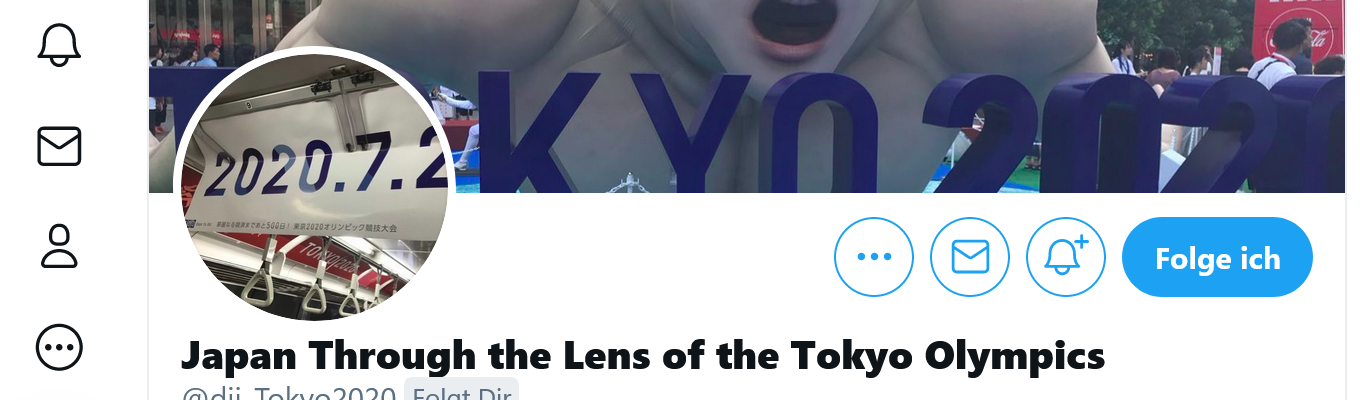
Task: Enable tweet notifications with bell-plus button
Action: tap(1066, 257)
